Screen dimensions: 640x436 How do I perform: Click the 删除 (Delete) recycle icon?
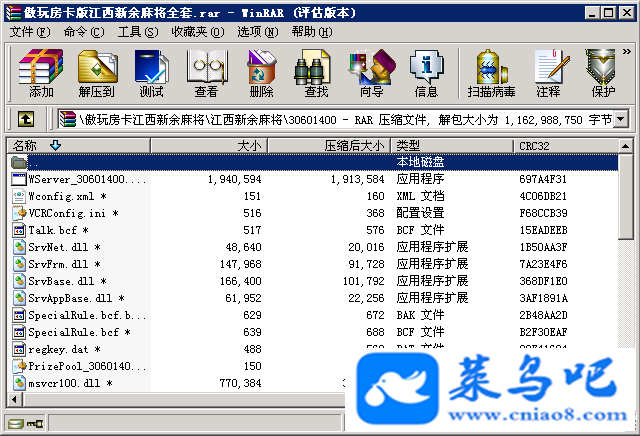click(261, 73)
